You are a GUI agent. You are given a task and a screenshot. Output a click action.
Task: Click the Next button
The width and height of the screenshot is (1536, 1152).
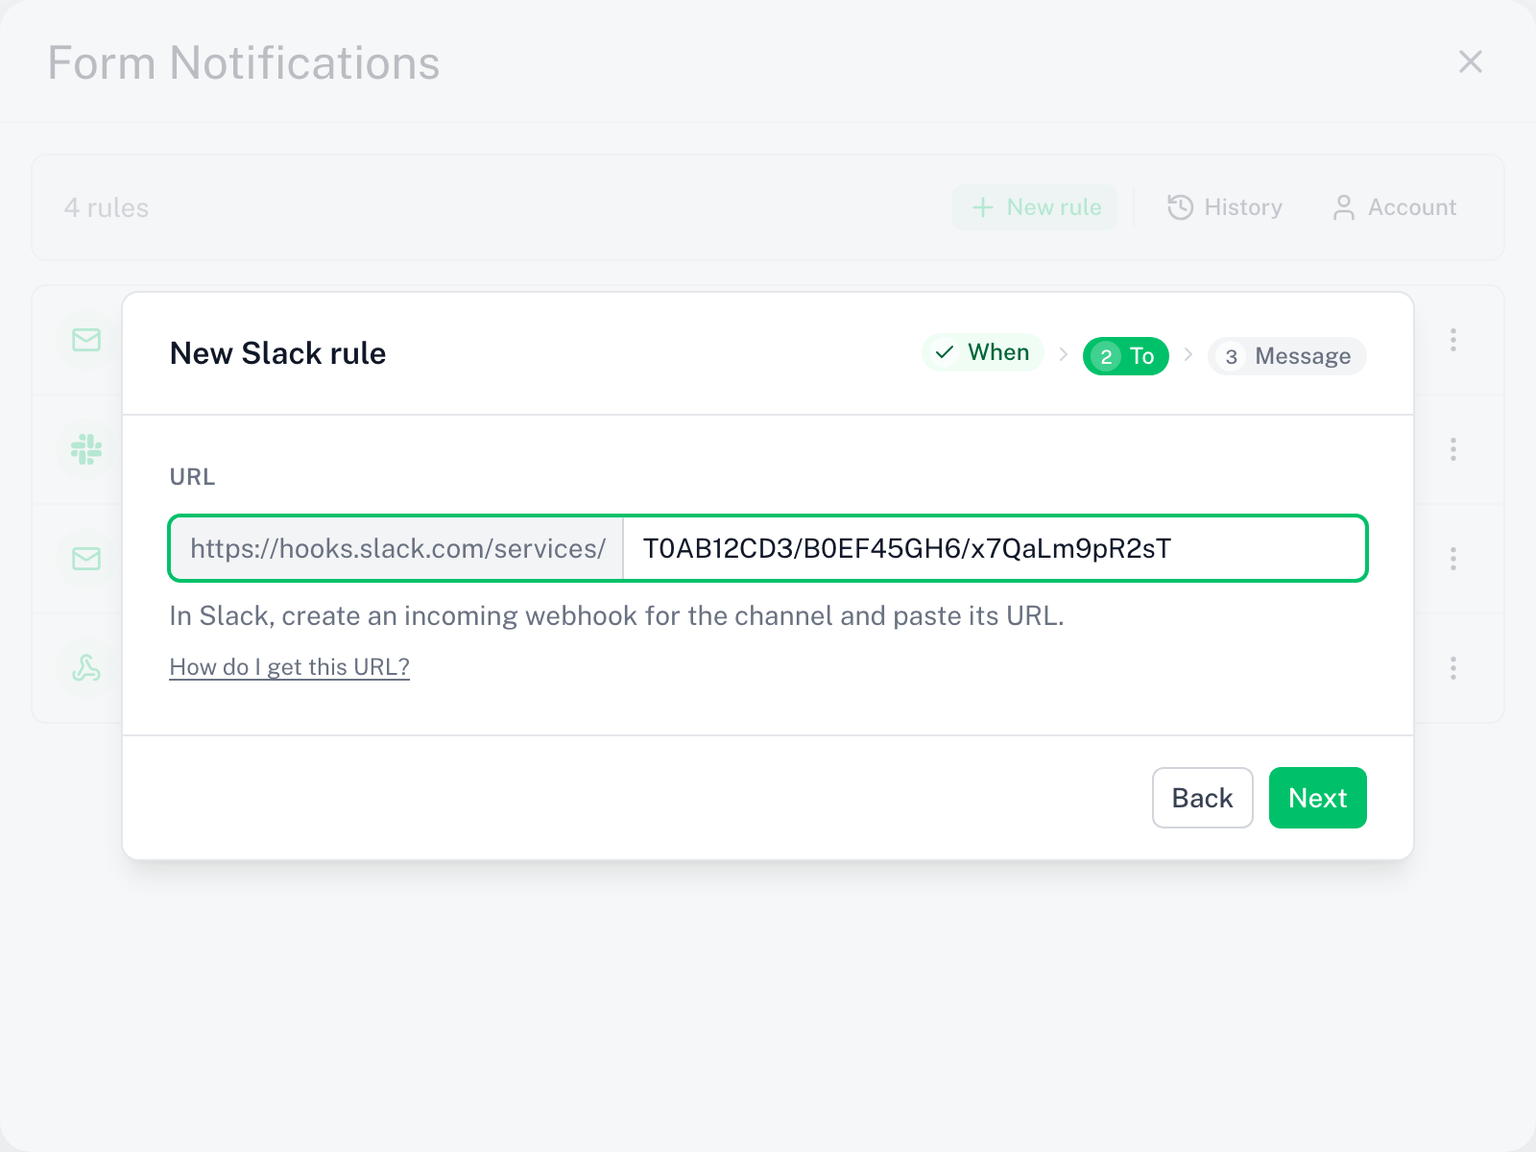(1318, 798)
